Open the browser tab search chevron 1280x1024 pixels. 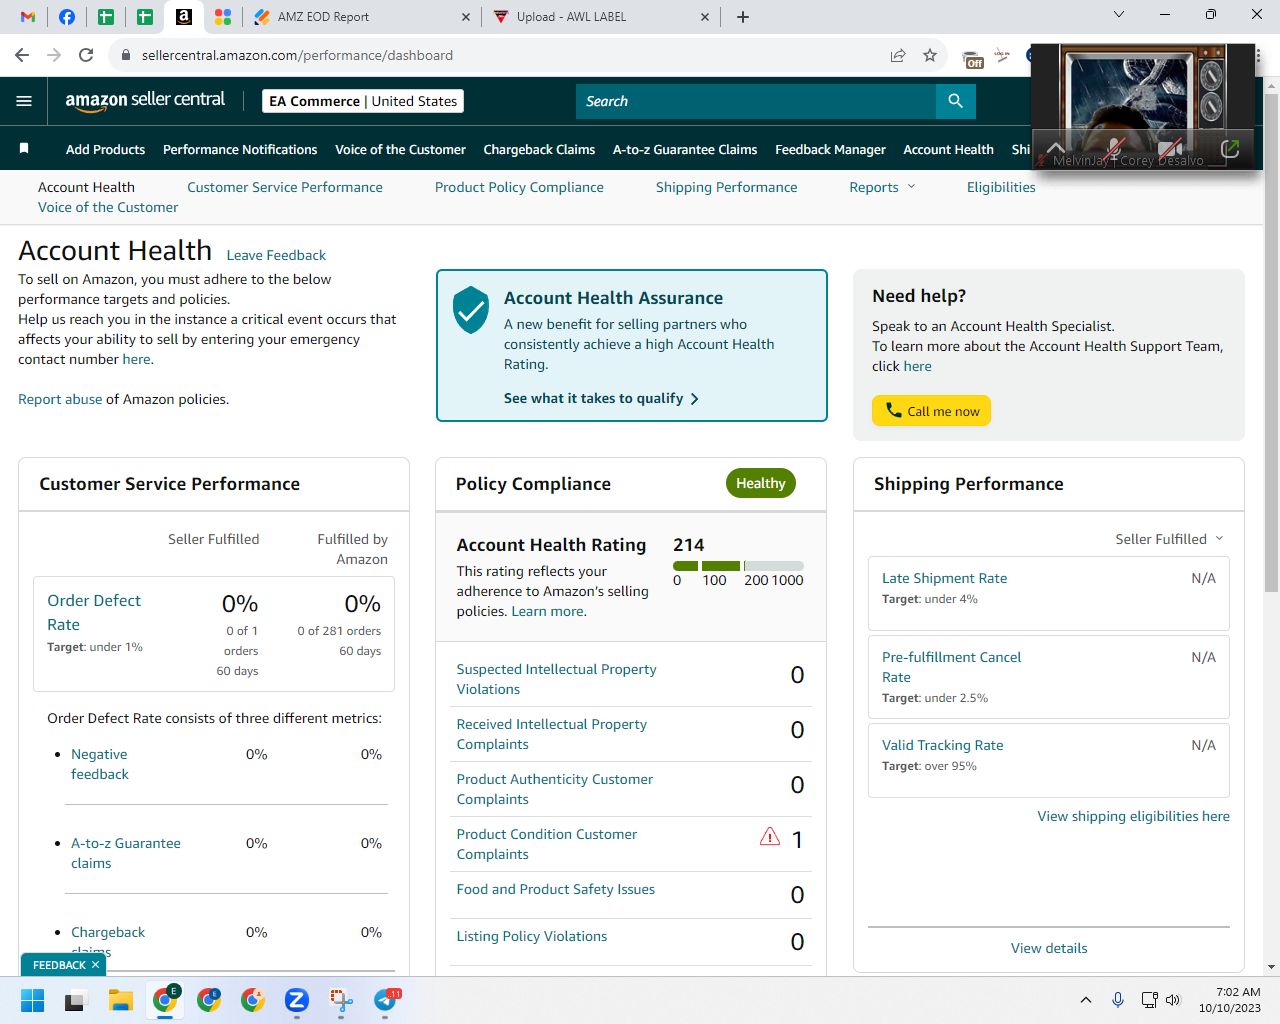[1119, 14]
